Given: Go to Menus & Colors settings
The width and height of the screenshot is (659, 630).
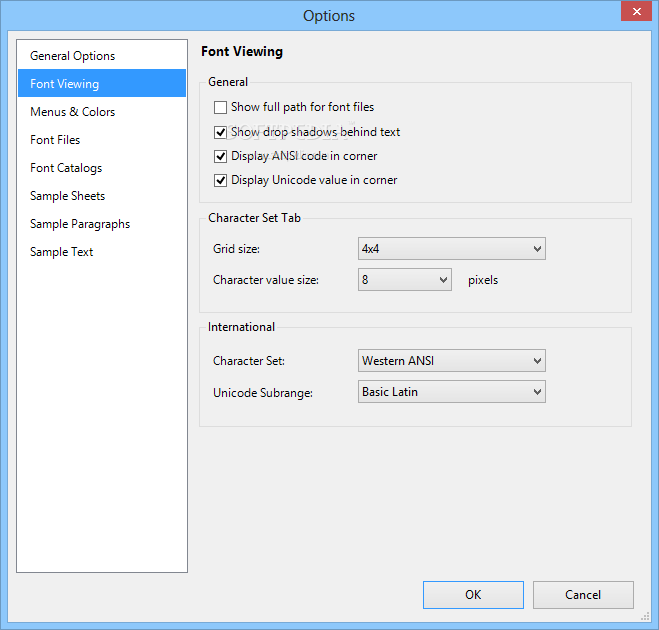Looking at the screenshot, I should point(102,112).
